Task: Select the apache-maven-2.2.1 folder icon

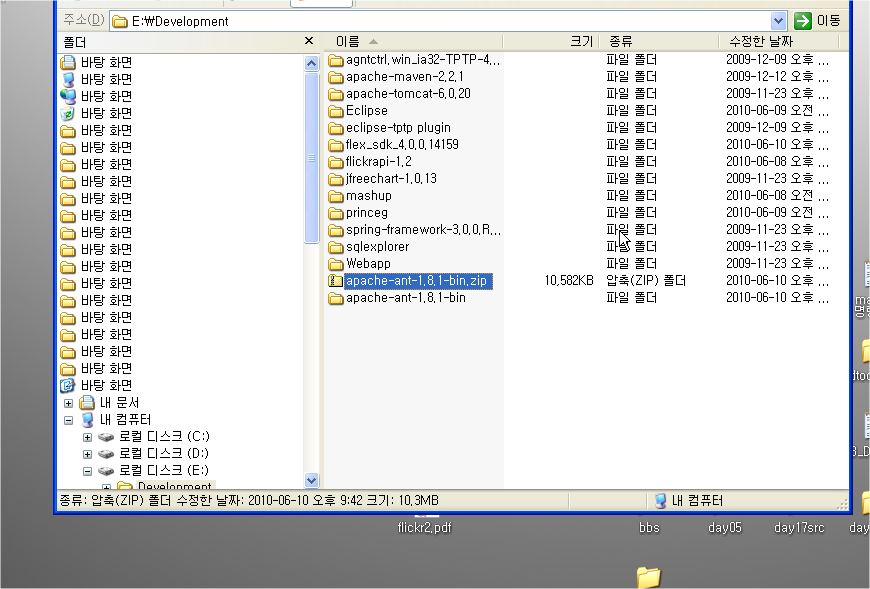Action: click(x=335, y=77)
